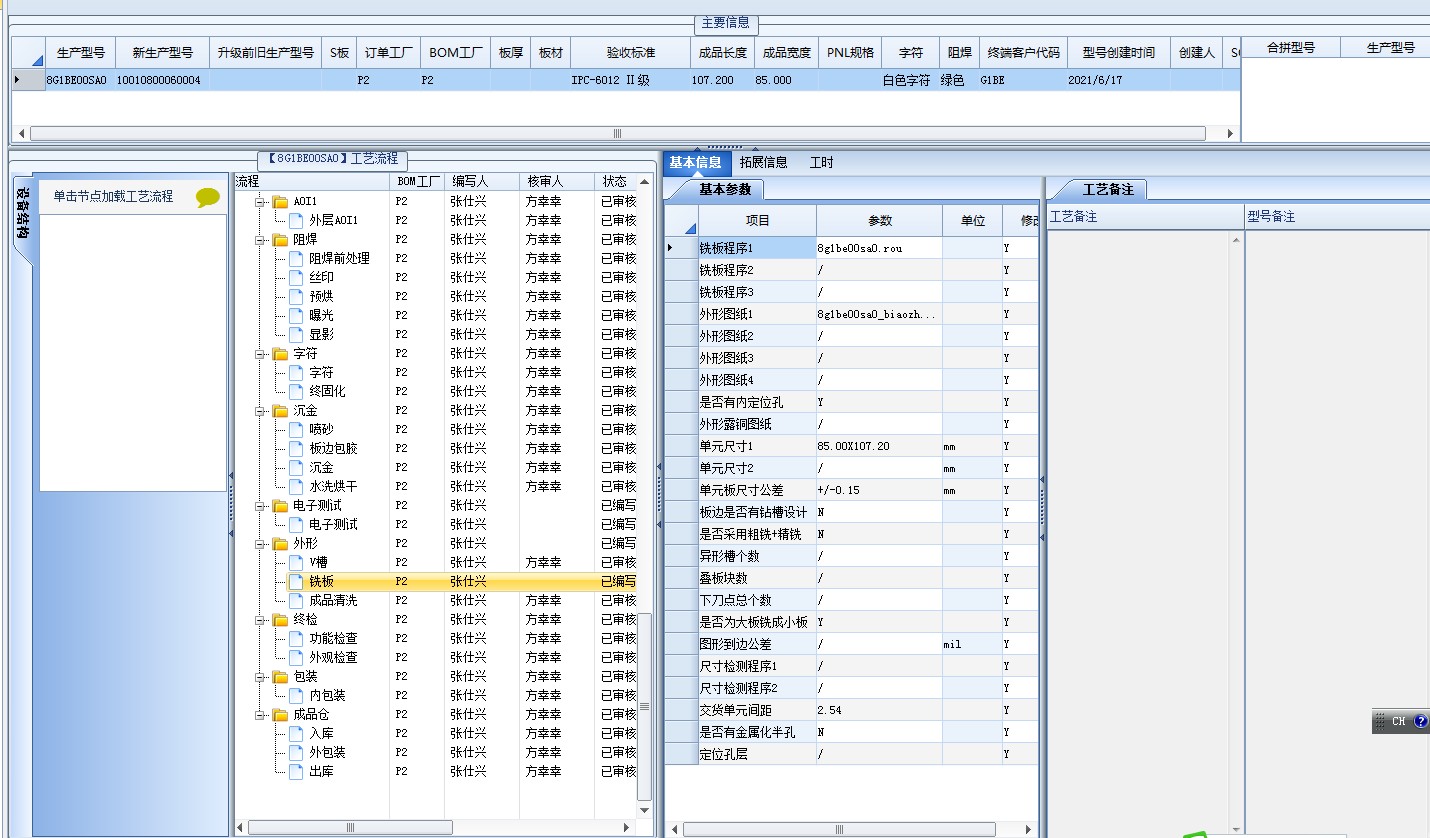Open the 拓展信息 tab
This screenshot has height=838, width=1430.
pyautogui.click(x=763, y=162)
